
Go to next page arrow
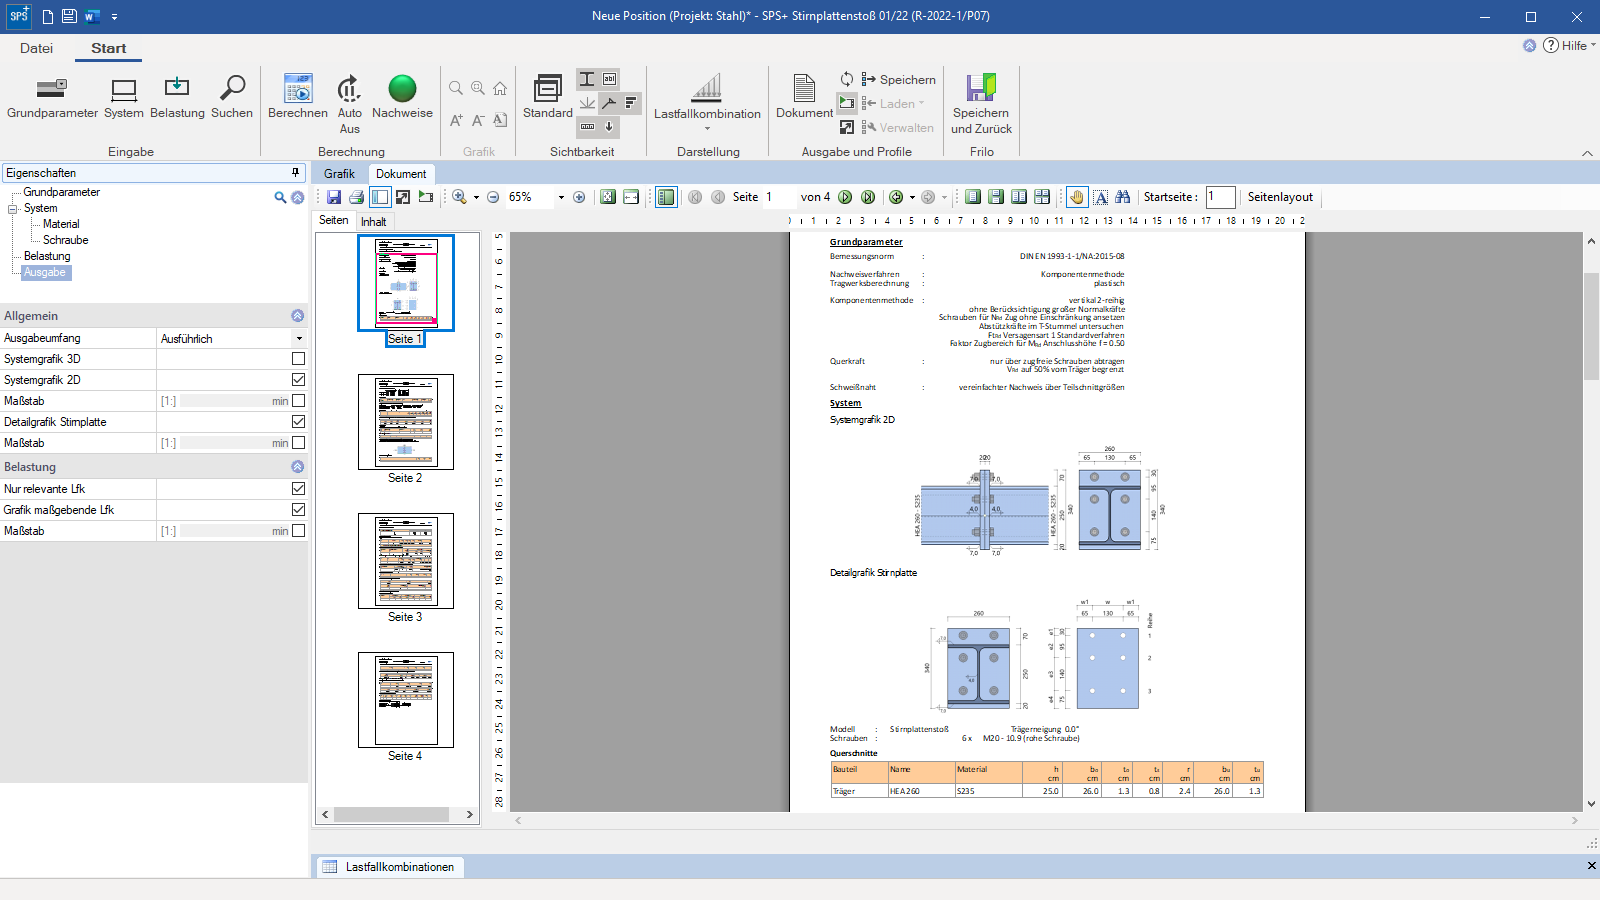pyautogui.click(x=845, y=197)
